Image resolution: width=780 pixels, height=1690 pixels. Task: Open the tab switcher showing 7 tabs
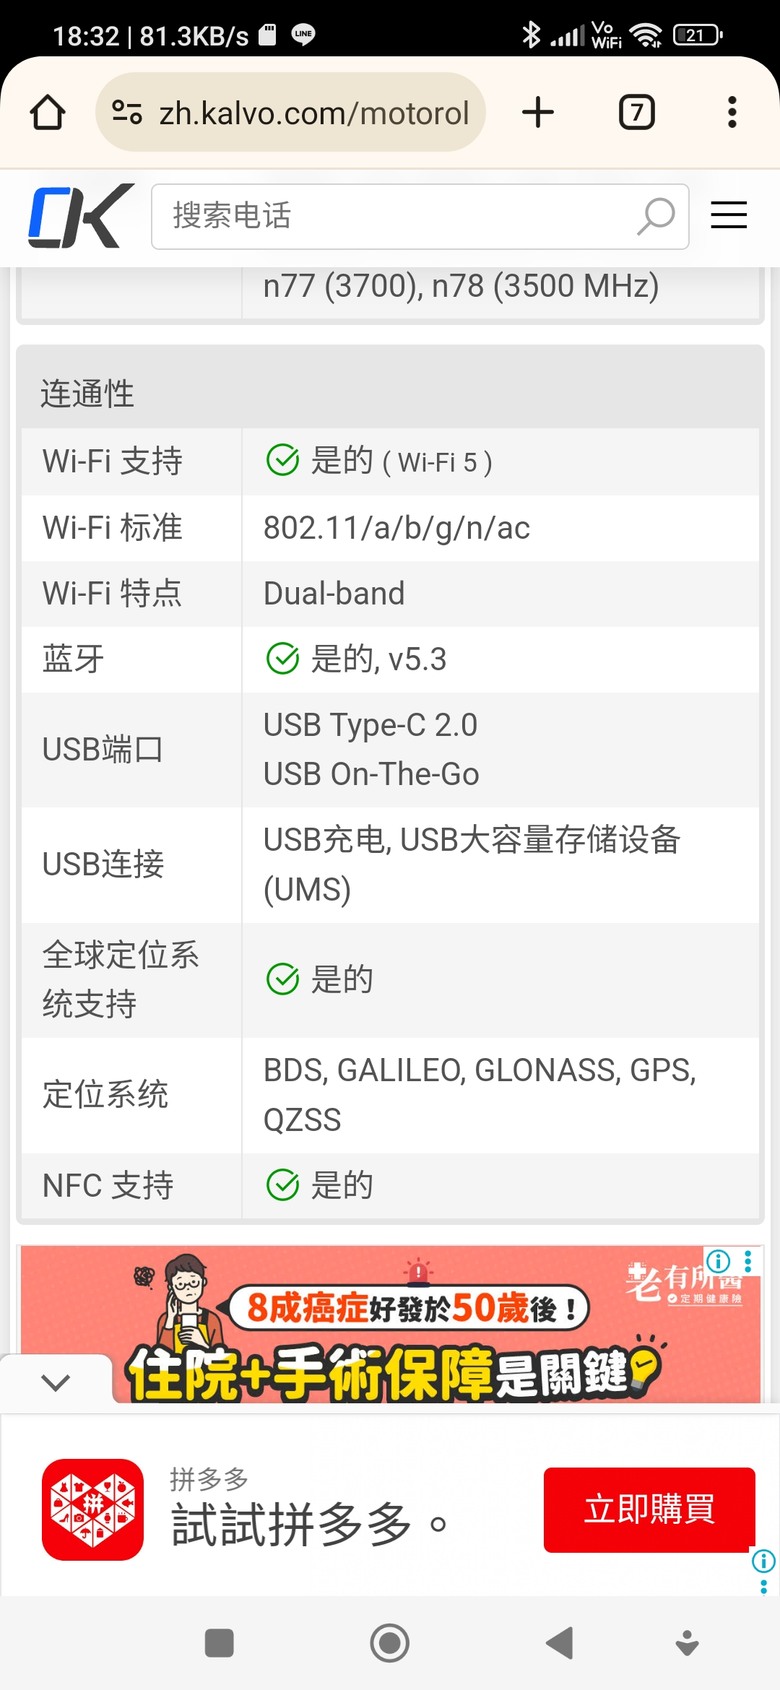[x=637, y=112]
